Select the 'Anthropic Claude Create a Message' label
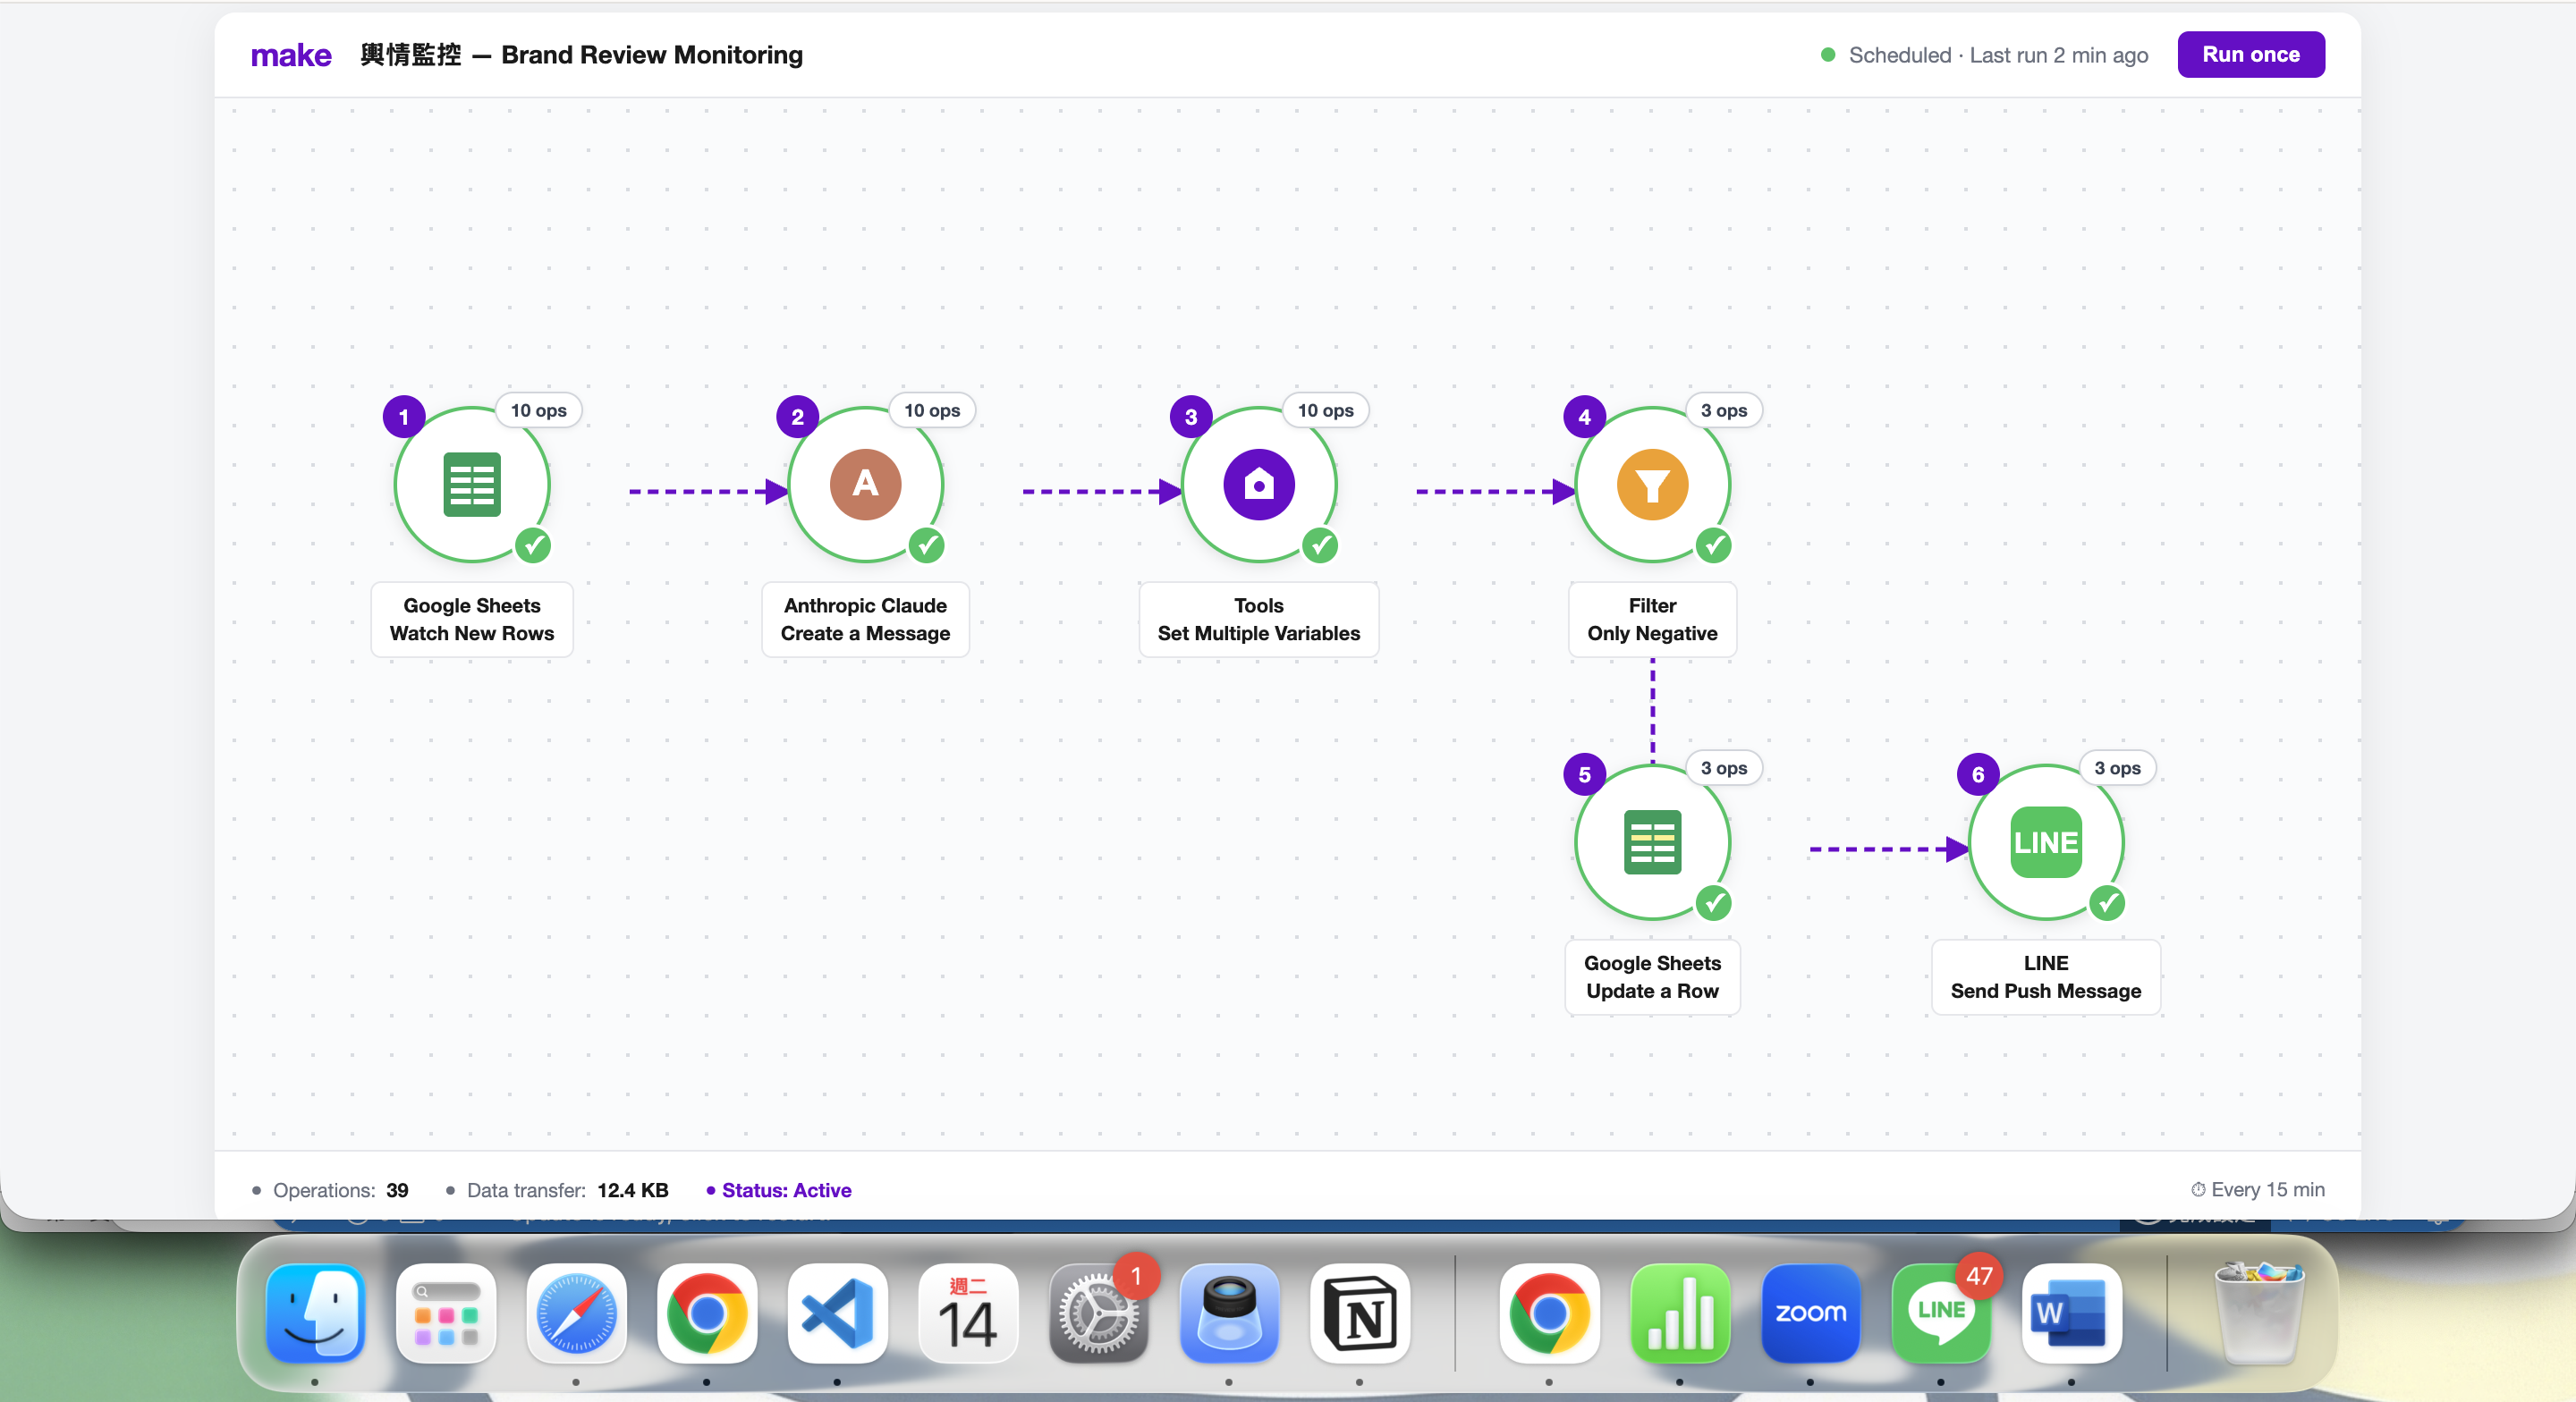This screenshot has height=1402, width=2576. pos(865,619)
